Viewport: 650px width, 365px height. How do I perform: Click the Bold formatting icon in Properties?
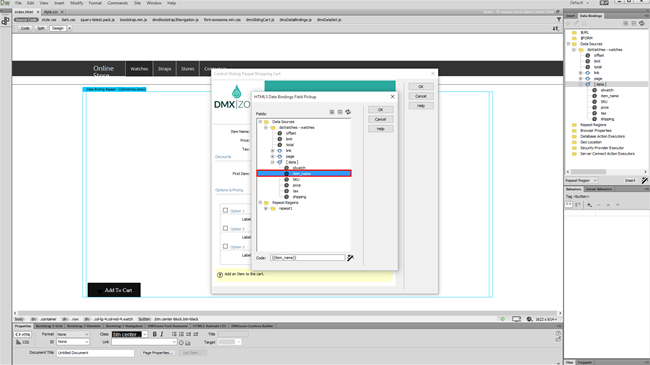(155, 334)
